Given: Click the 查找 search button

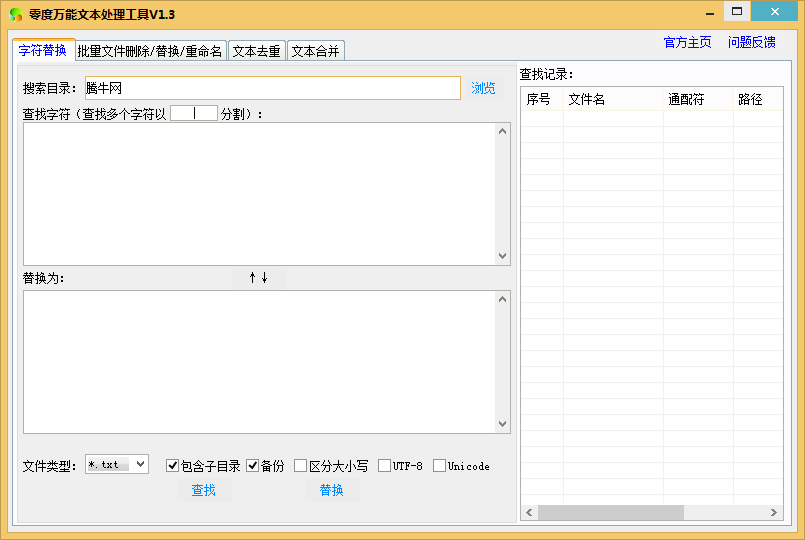Looking at the screenshot, I should point(204,490).
